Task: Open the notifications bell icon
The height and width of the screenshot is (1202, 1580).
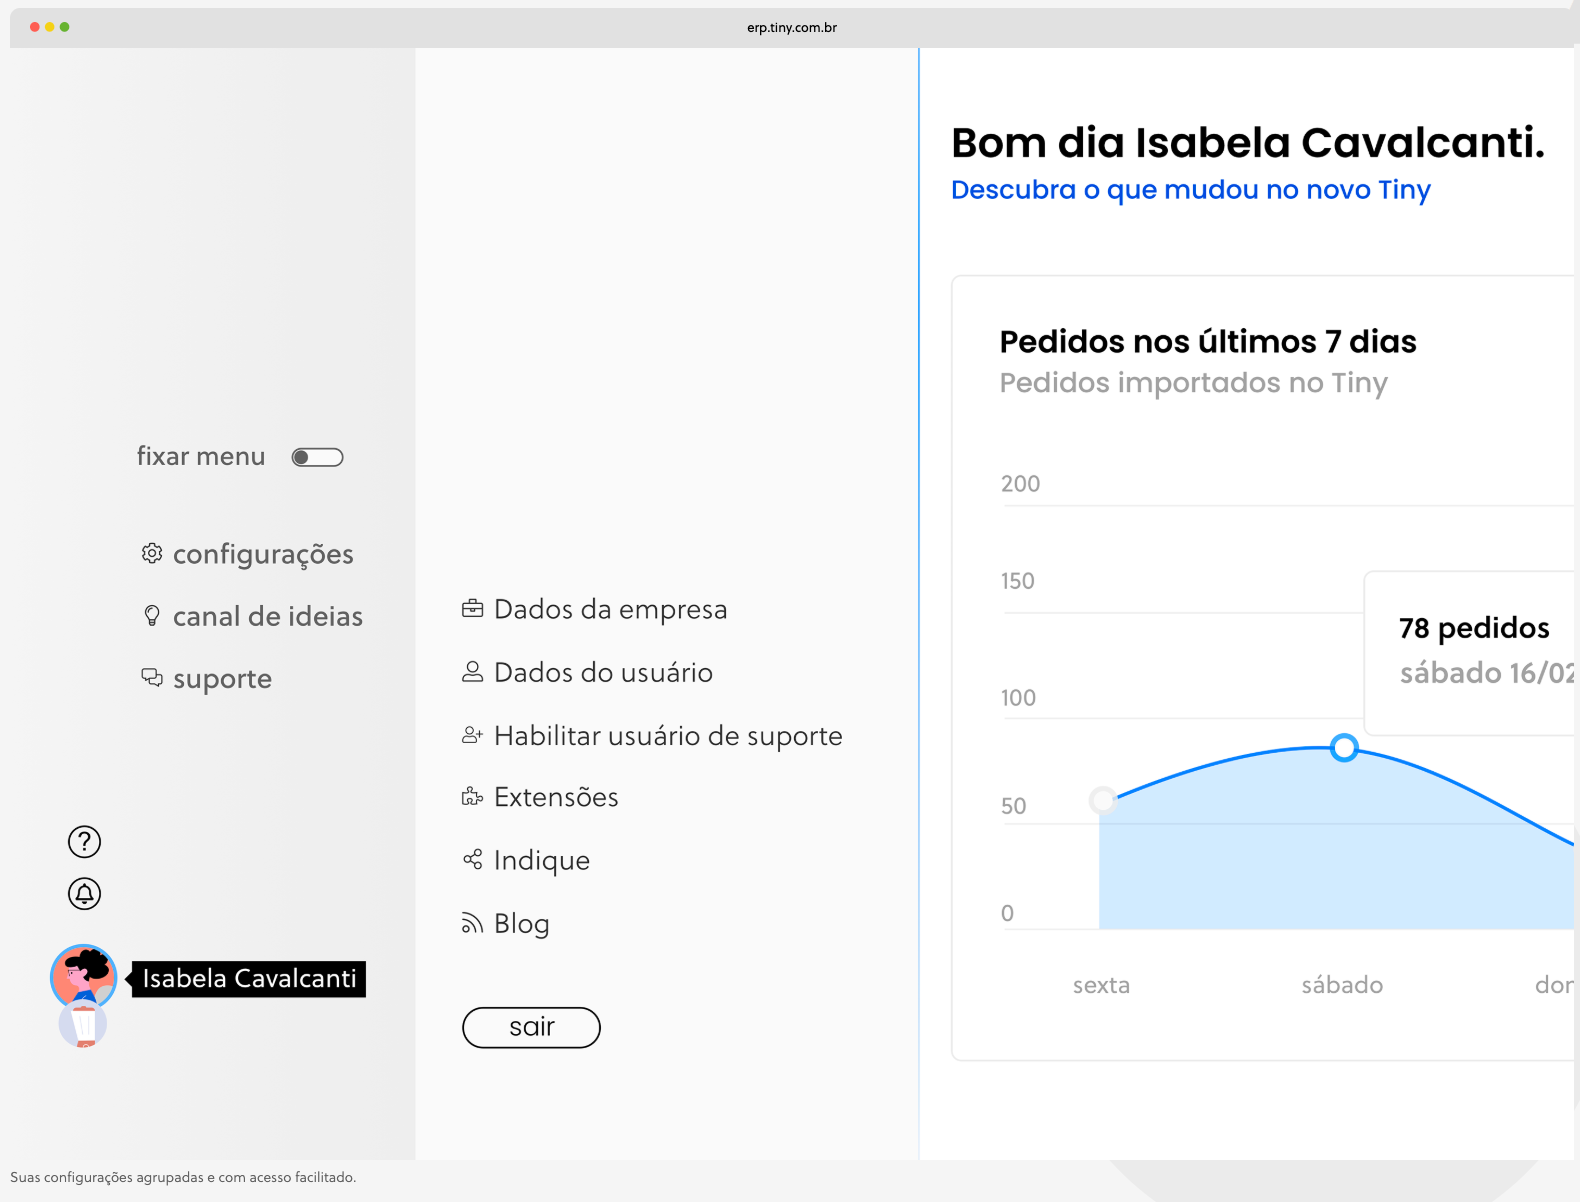Action: [84, 894]
